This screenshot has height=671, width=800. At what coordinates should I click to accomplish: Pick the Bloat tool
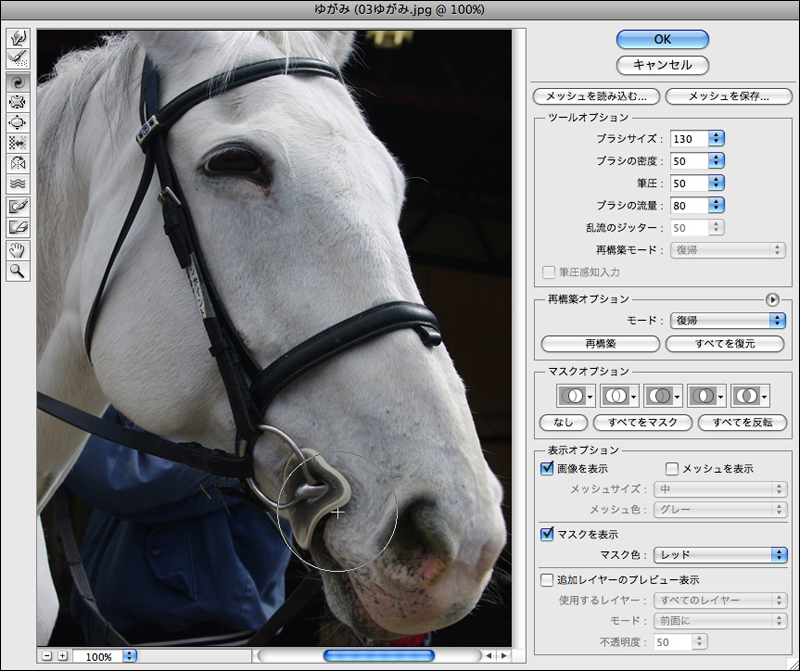[17, 122]
